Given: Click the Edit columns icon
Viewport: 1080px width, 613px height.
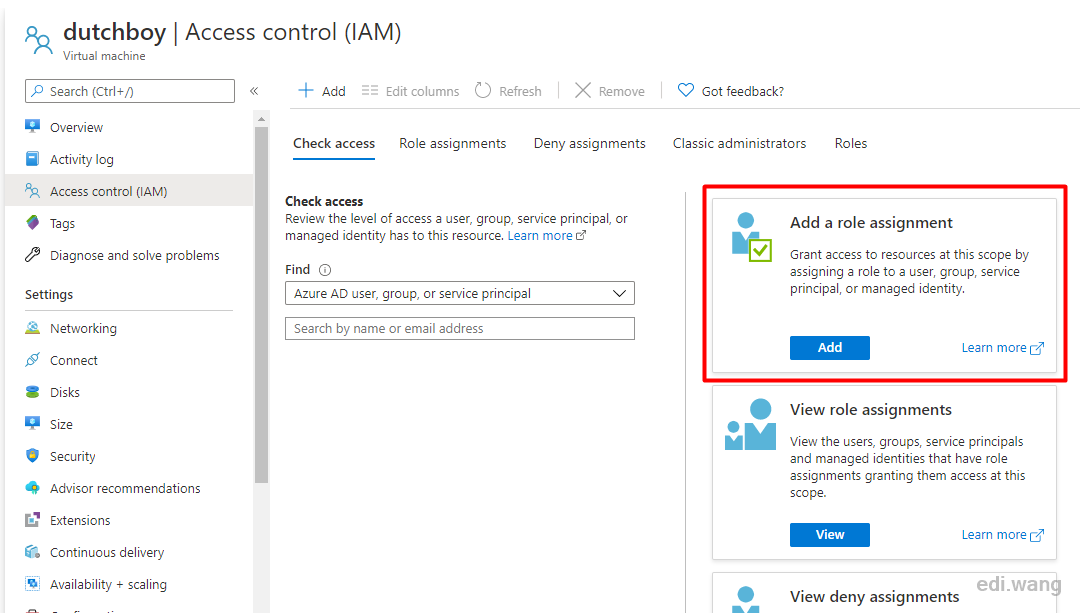Looking at the screenshot, I should (x=370, y=90).
